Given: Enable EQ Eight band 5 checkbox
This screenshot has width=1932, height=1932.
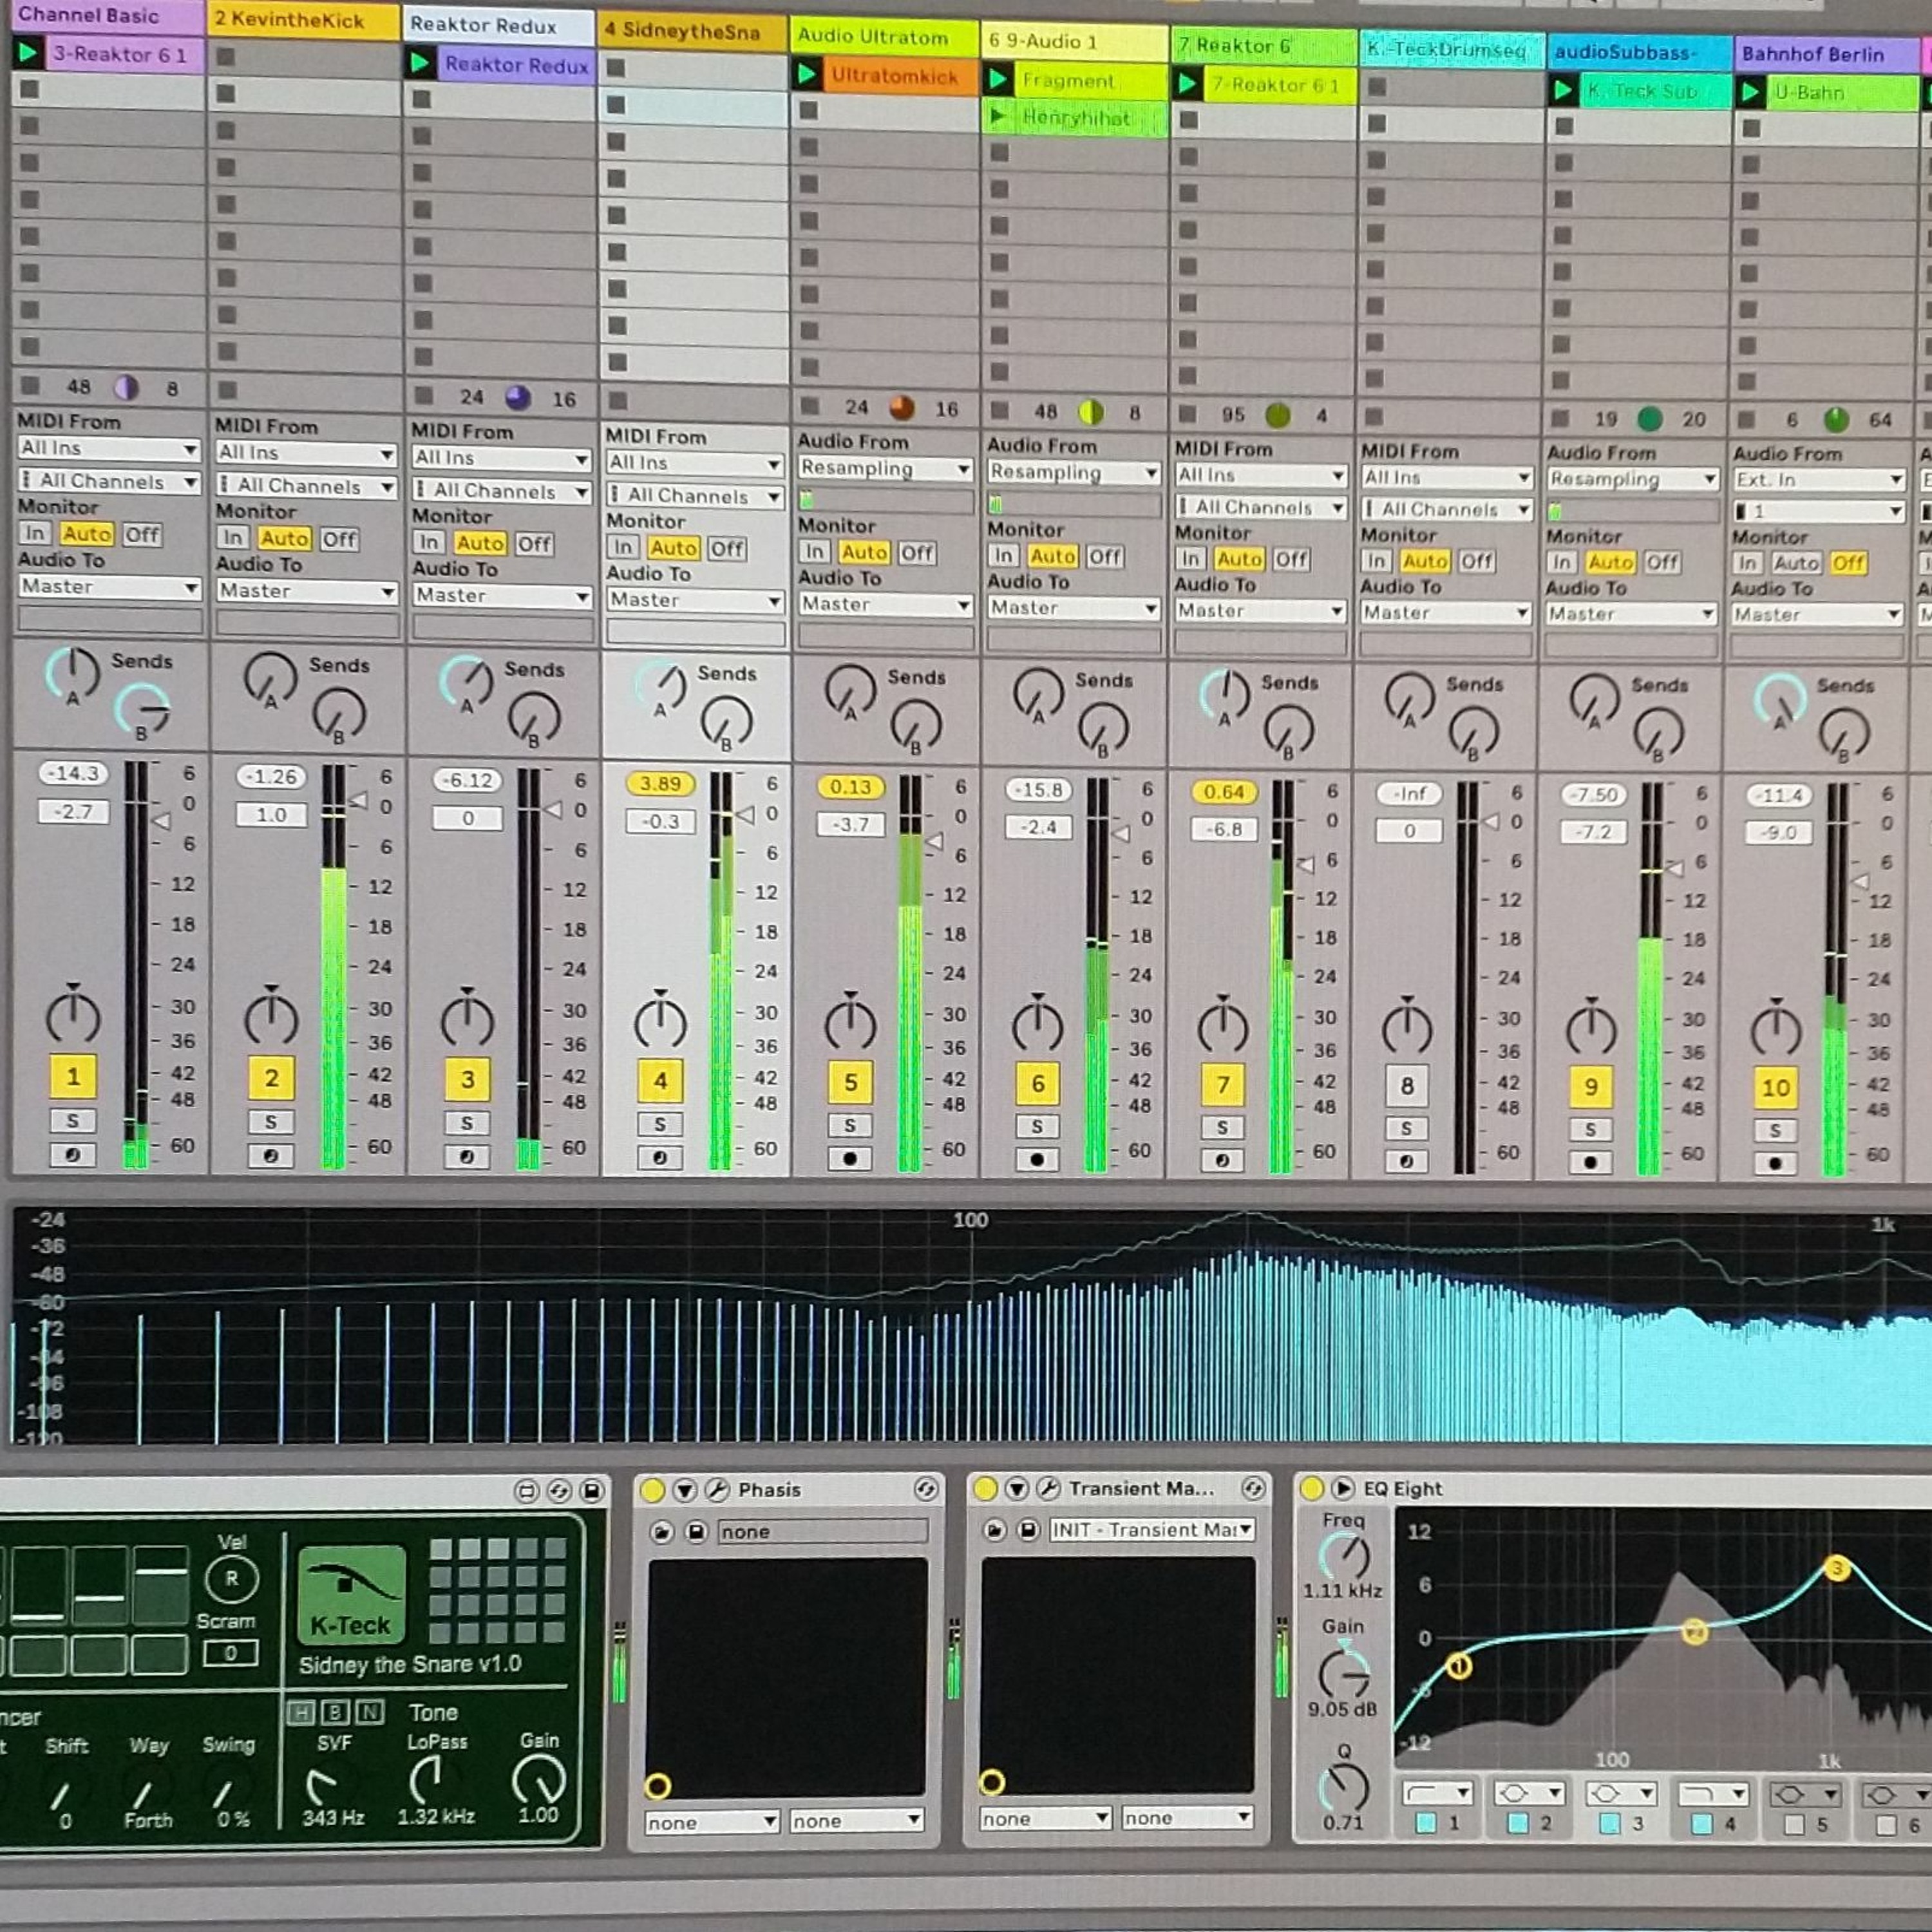Looking at the screenshot, I should click(1795, 1825).
